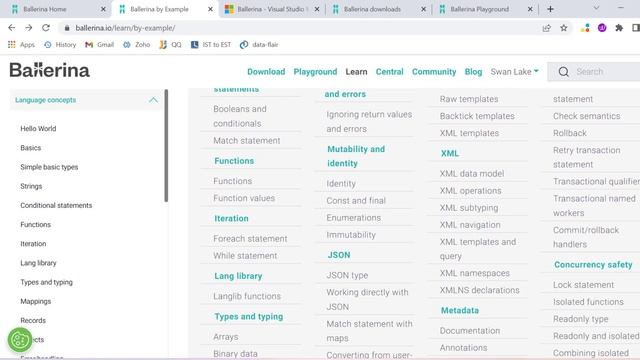Open the Match statement example
640x360 pixels.
point(247,140)
